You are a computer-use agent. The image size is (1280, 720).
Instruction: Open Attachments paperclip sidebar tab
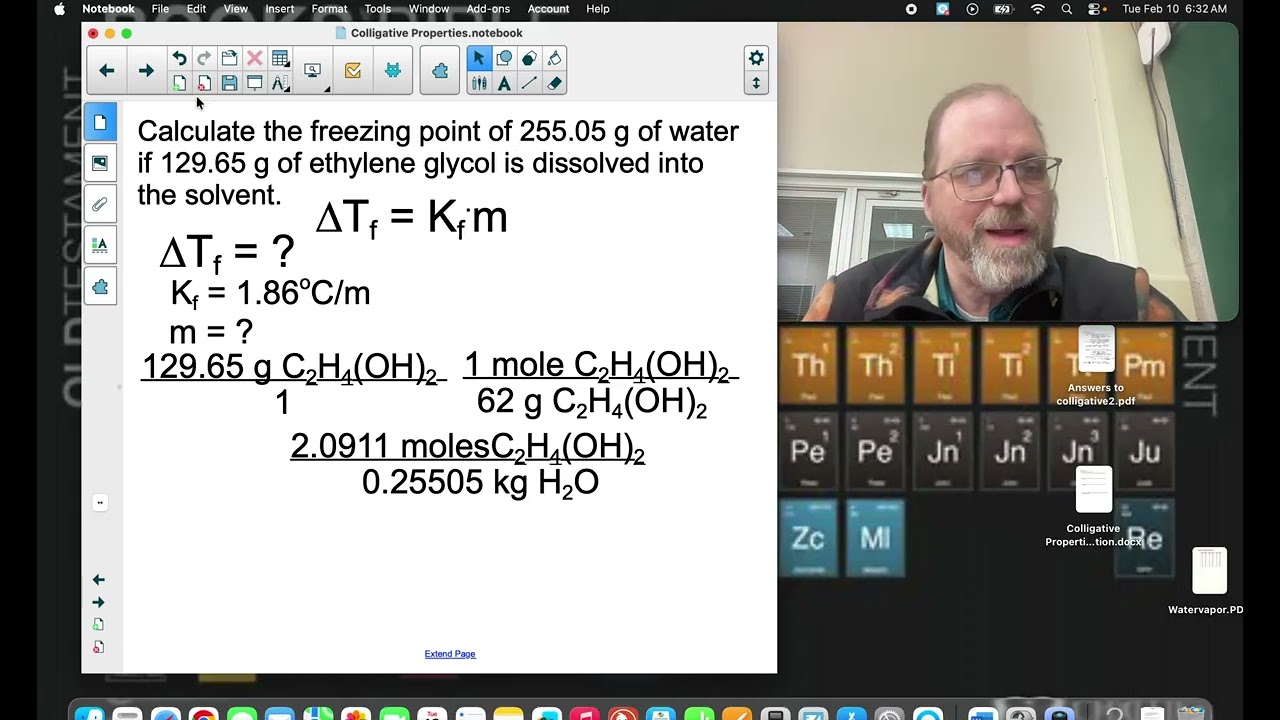(x=100, y=204)
